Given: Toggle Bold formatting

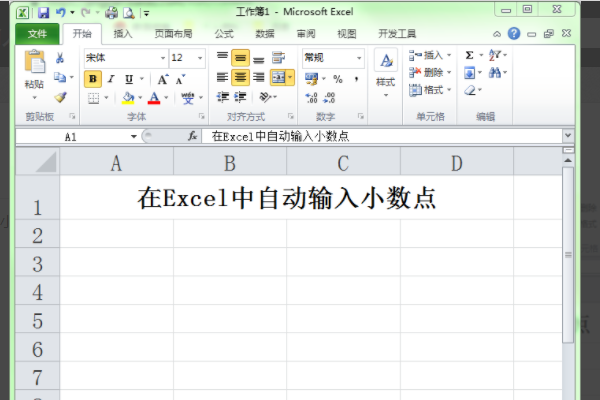Looking at the screenshot, I should click(93, 79).
